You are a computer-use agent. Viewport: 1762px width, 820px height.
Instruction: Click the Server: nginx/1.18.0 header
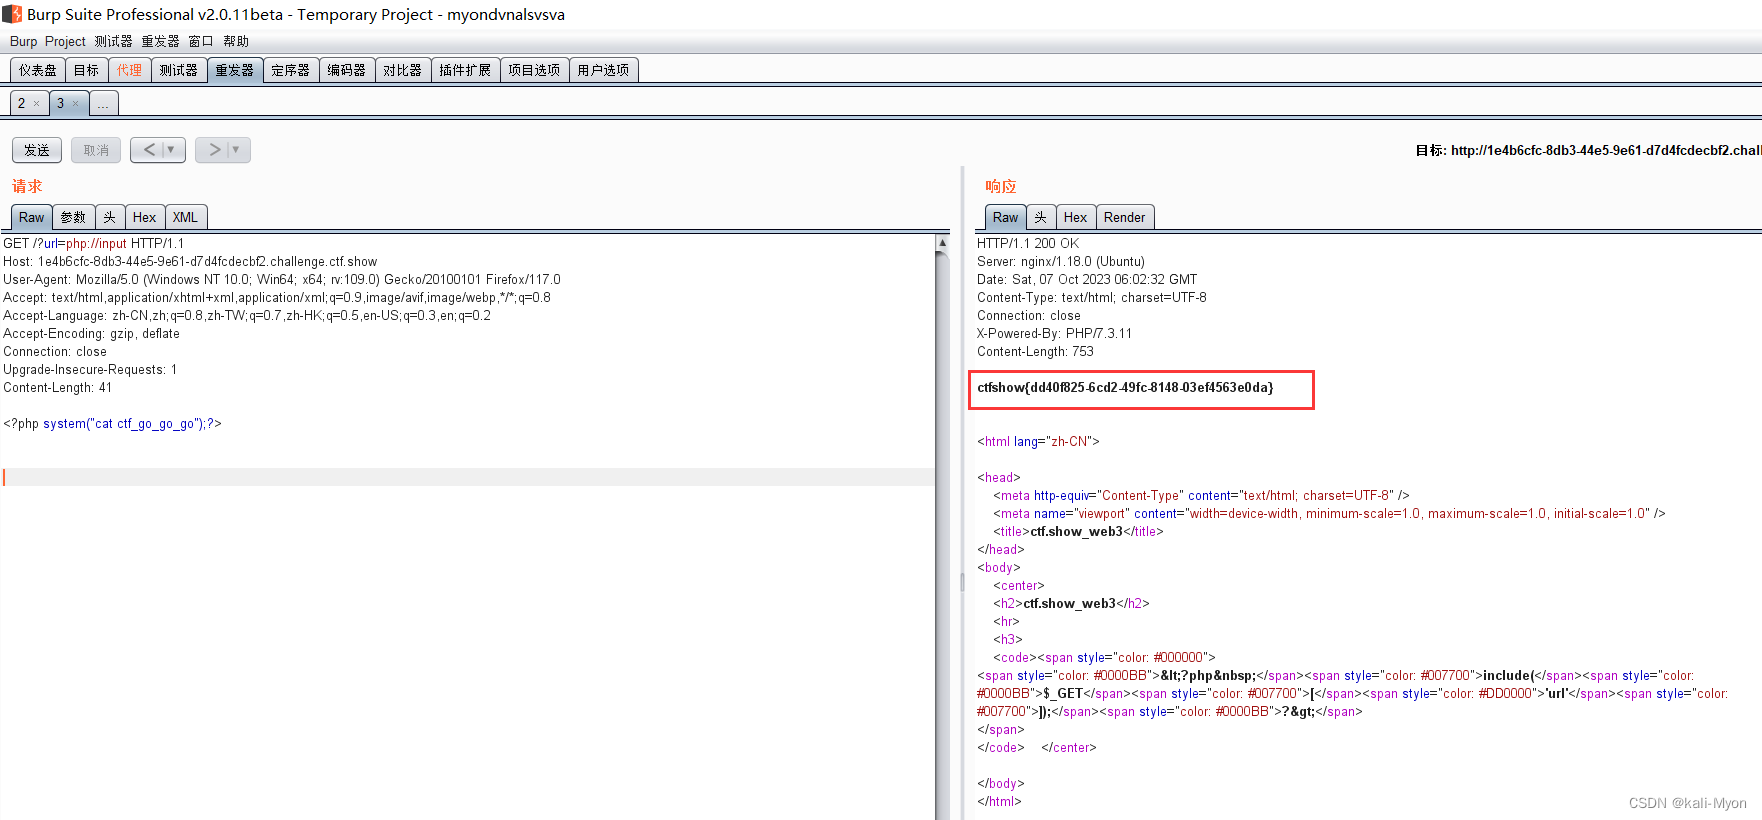pos(1061,261)
